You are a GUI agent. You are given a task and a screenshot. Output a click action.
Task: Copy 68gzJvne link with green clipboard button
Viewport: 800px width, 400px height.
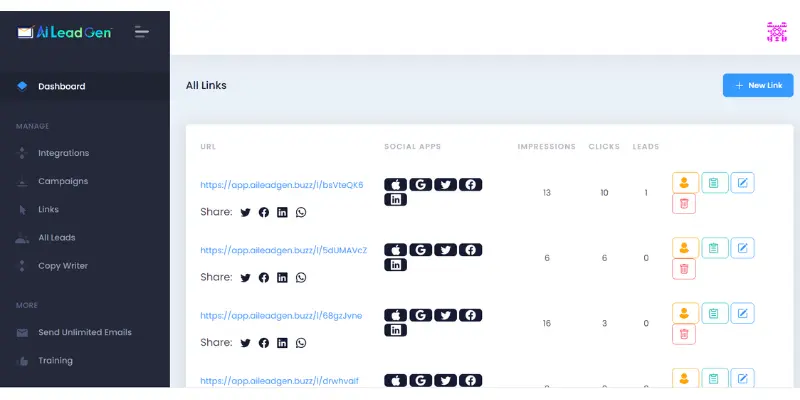pyautogui.click(x=714, y=313)
